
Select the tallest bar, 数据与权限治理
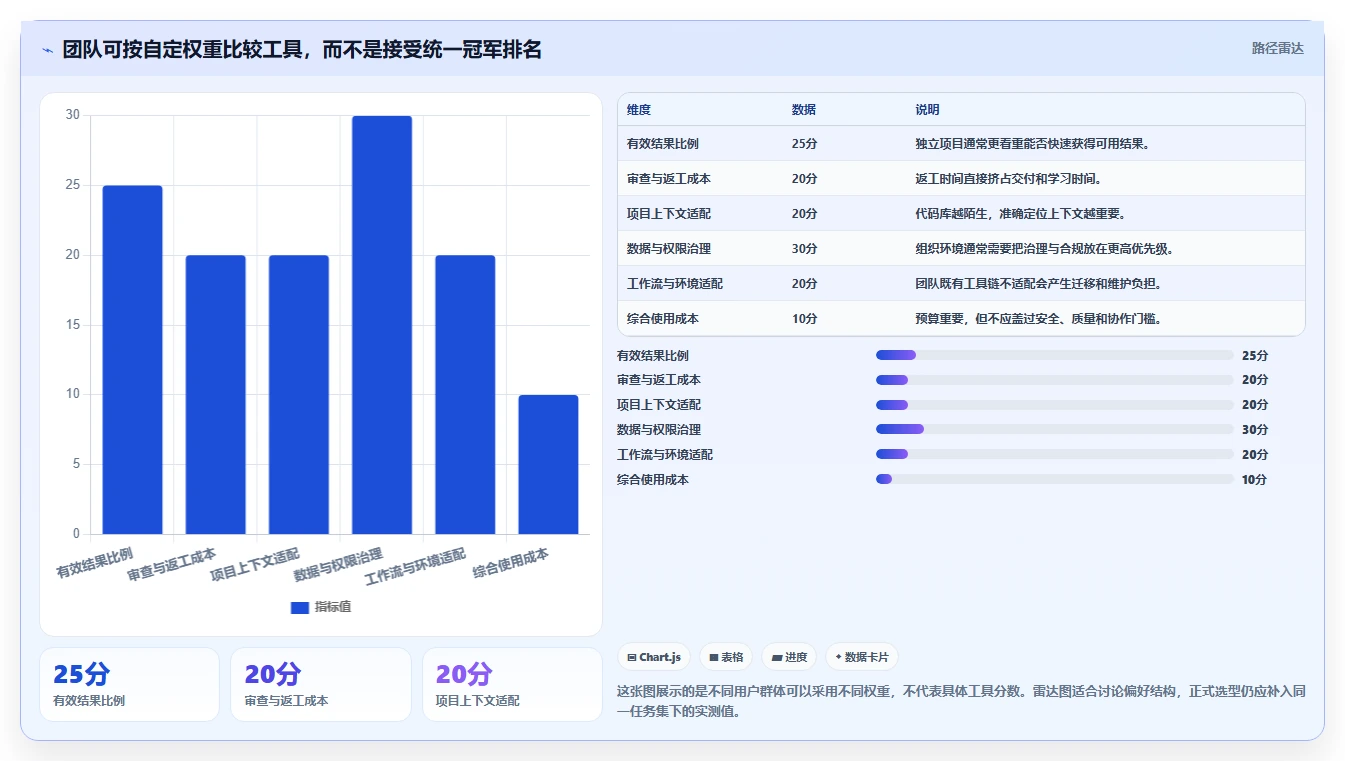point(382,325)
